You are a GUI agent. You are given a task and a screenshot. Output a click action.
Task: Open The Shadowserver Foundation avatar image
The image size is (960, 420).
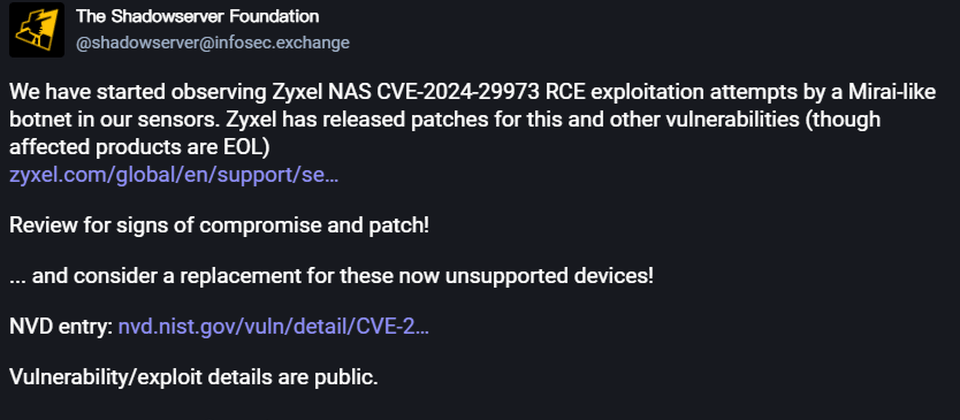(37, 30)
